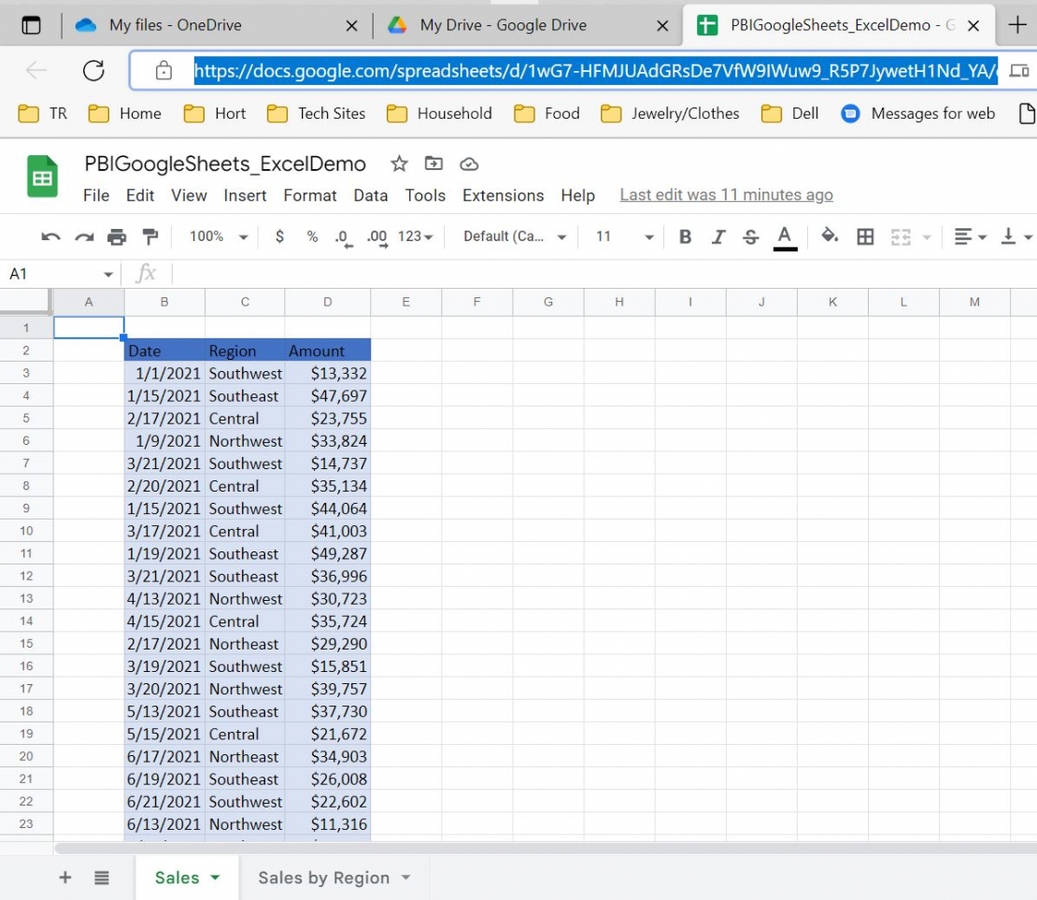Select cell D5 containing $23,755
The image size is (1037, 900).
coord(327,418)
